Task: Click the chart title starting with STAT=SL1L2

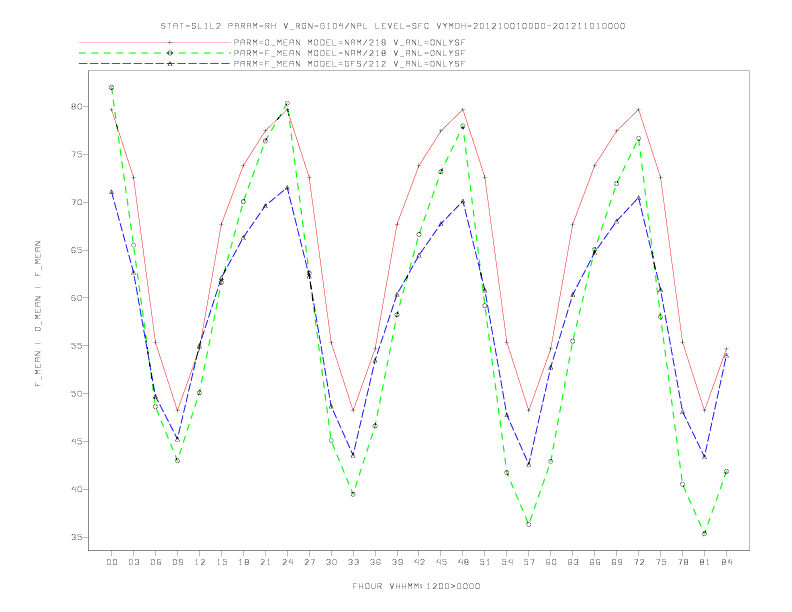Action: tap(392, 26)
